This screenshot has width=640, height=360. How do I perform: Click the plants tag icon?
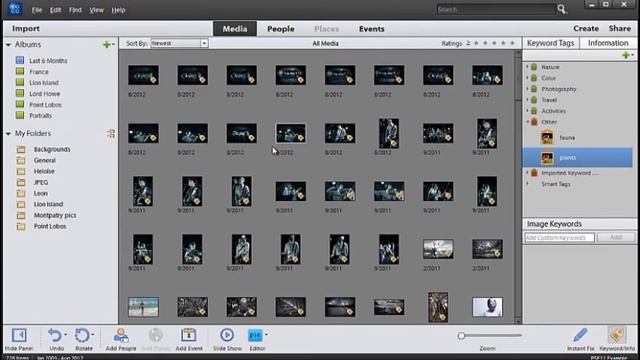coord(547,158)
